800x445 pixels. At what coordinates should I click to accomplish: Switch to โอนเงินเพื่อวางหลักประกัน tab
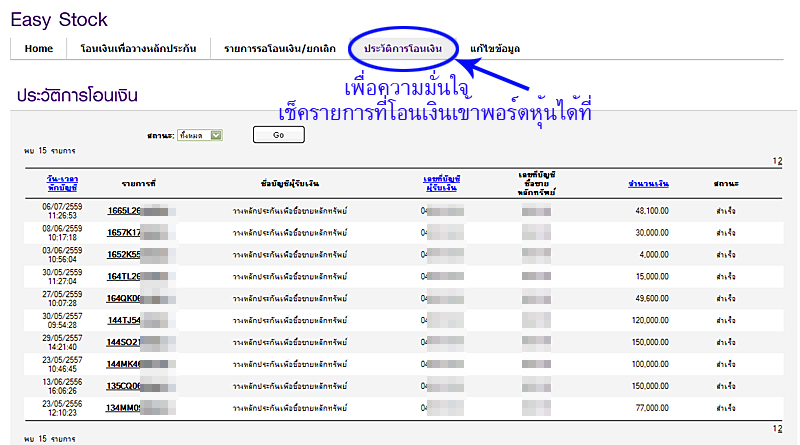coord(138,48)
